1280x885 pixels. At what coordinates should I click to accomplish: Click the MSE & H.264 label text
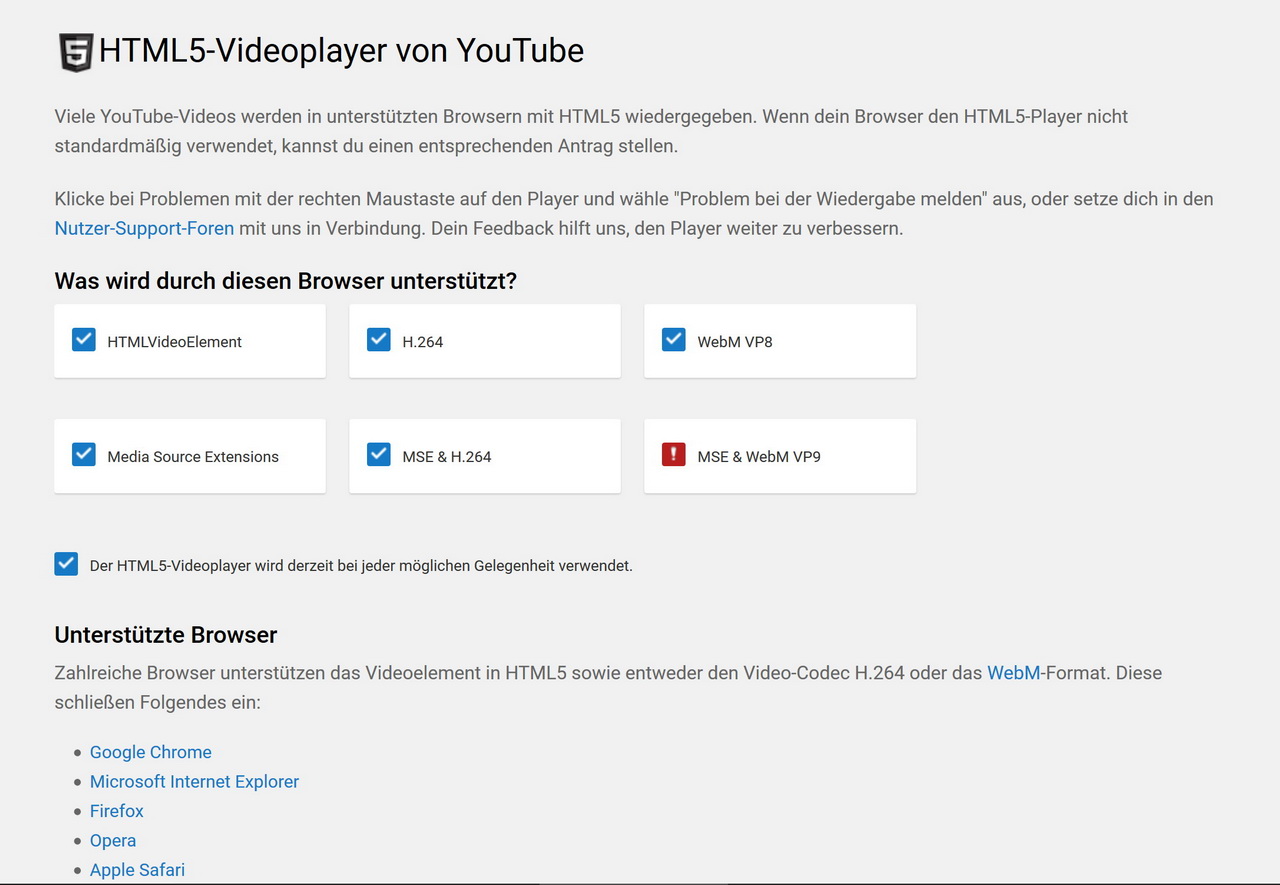447,457
